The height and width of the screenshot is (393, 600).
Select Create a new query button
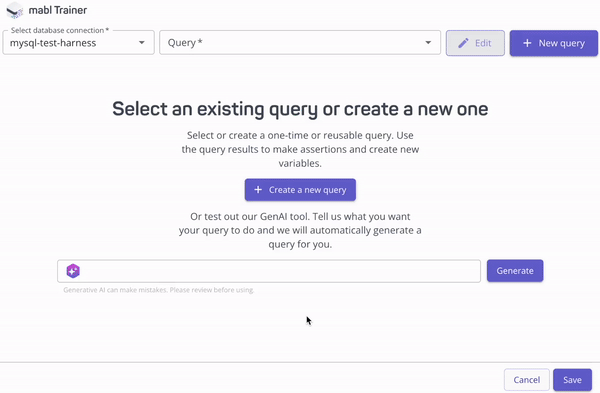[x=300, y=190]
